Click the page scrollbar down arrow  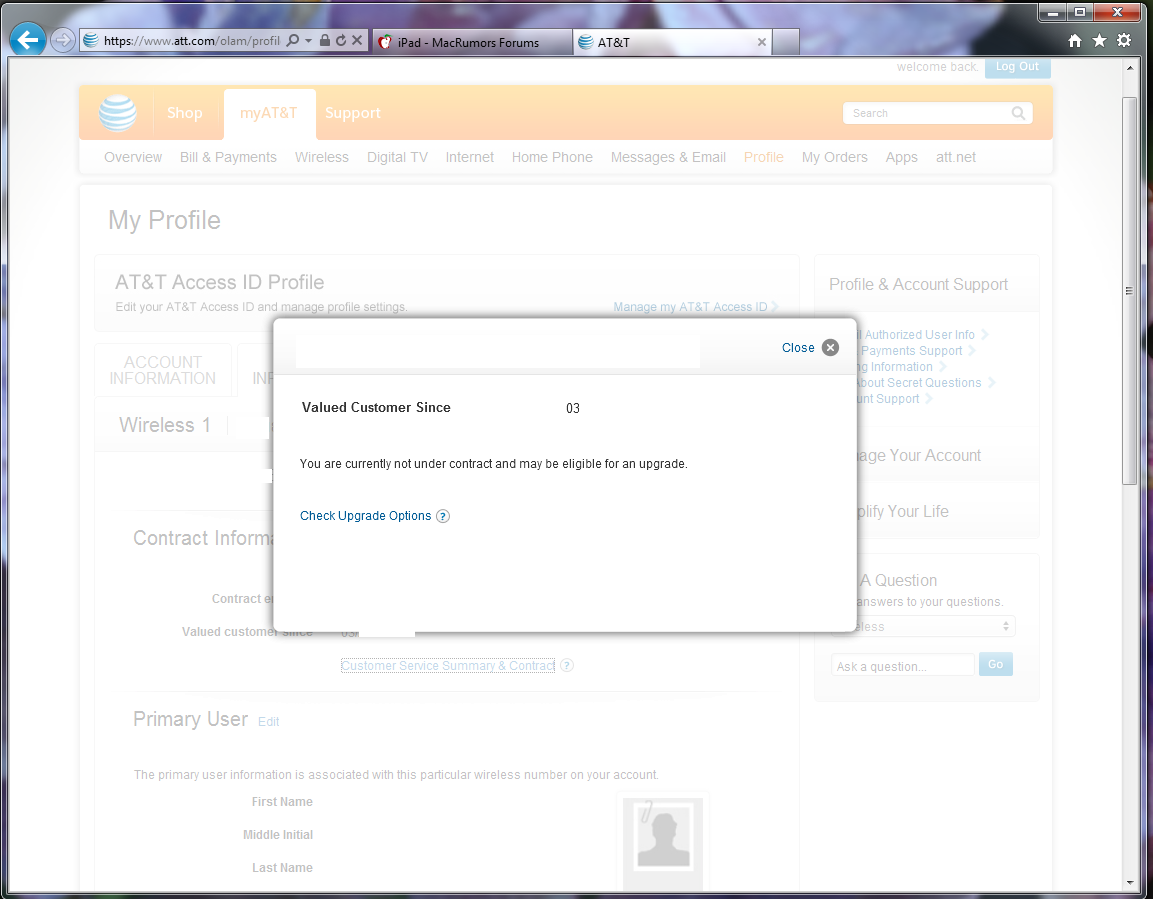(x=1129, y=883)
